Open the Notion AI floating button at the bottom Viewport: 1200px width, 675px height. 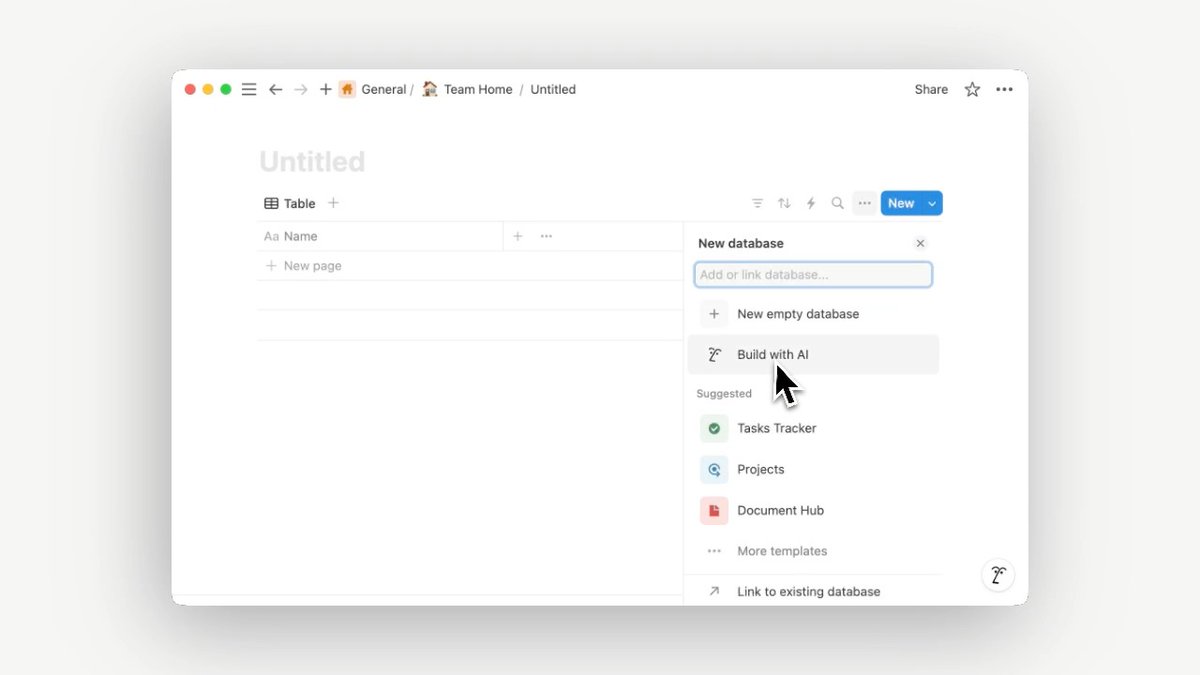click(x=997, y=575)
